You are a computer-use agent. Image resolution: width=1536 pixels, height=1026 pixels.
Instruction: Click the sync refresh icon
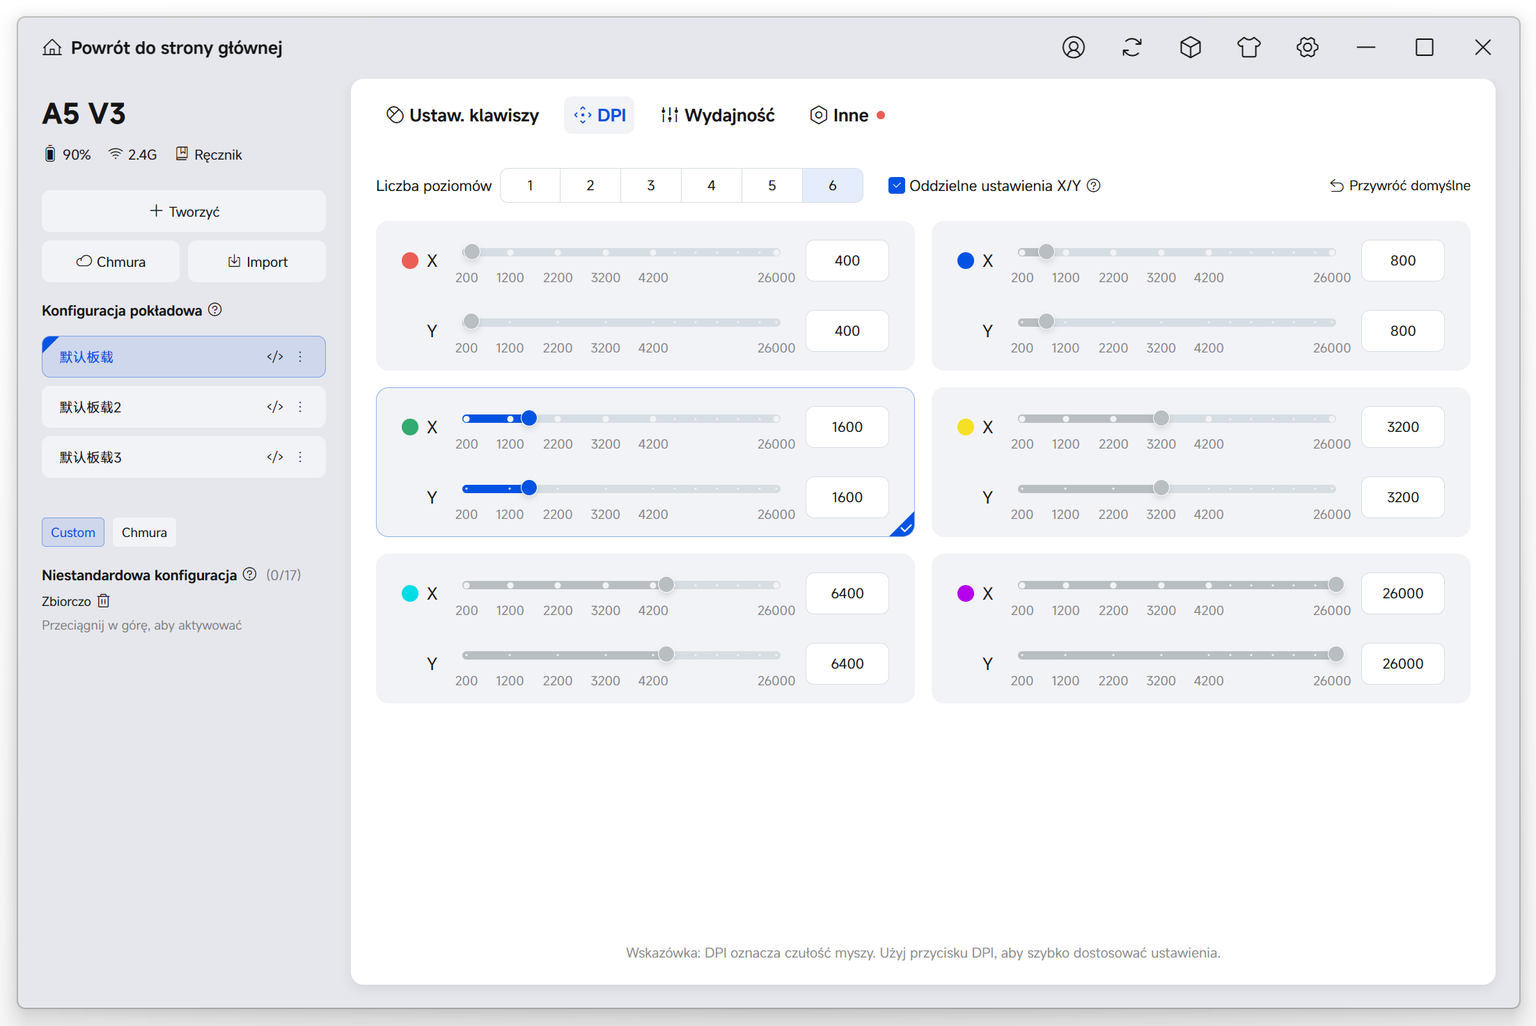1132,47
